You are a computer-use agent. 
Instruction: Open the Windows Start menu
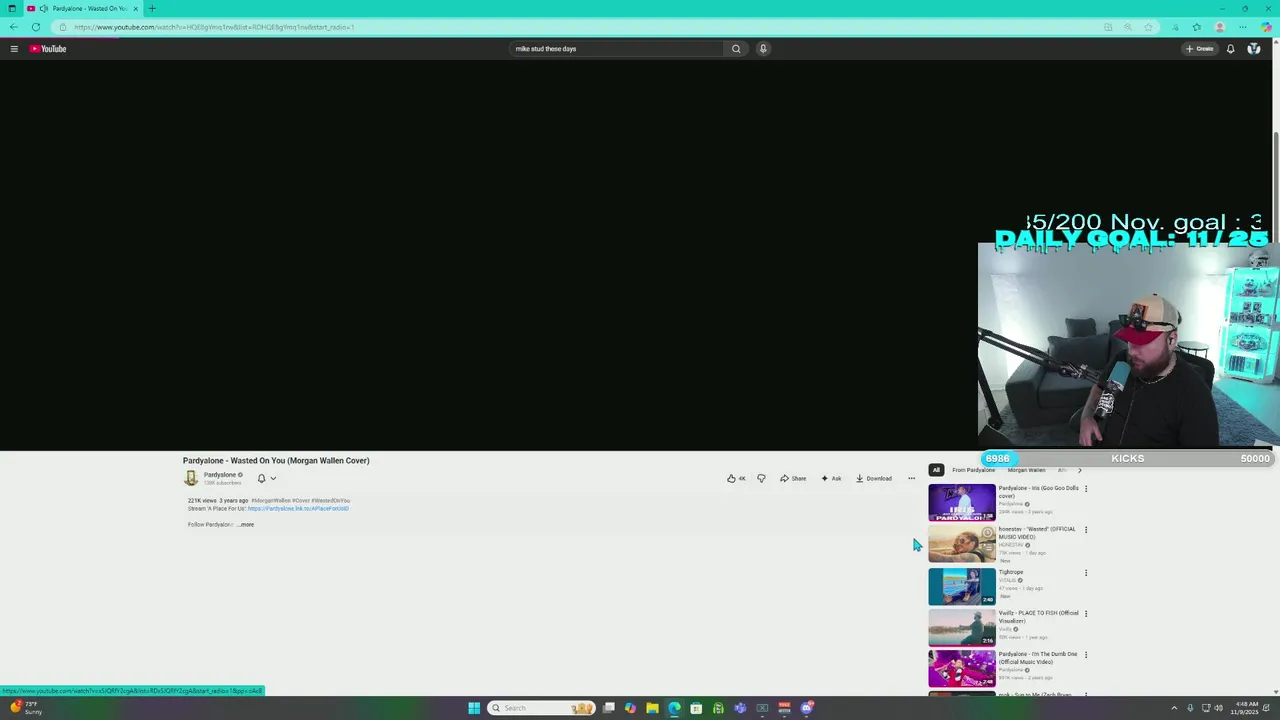tap(474, 708)
